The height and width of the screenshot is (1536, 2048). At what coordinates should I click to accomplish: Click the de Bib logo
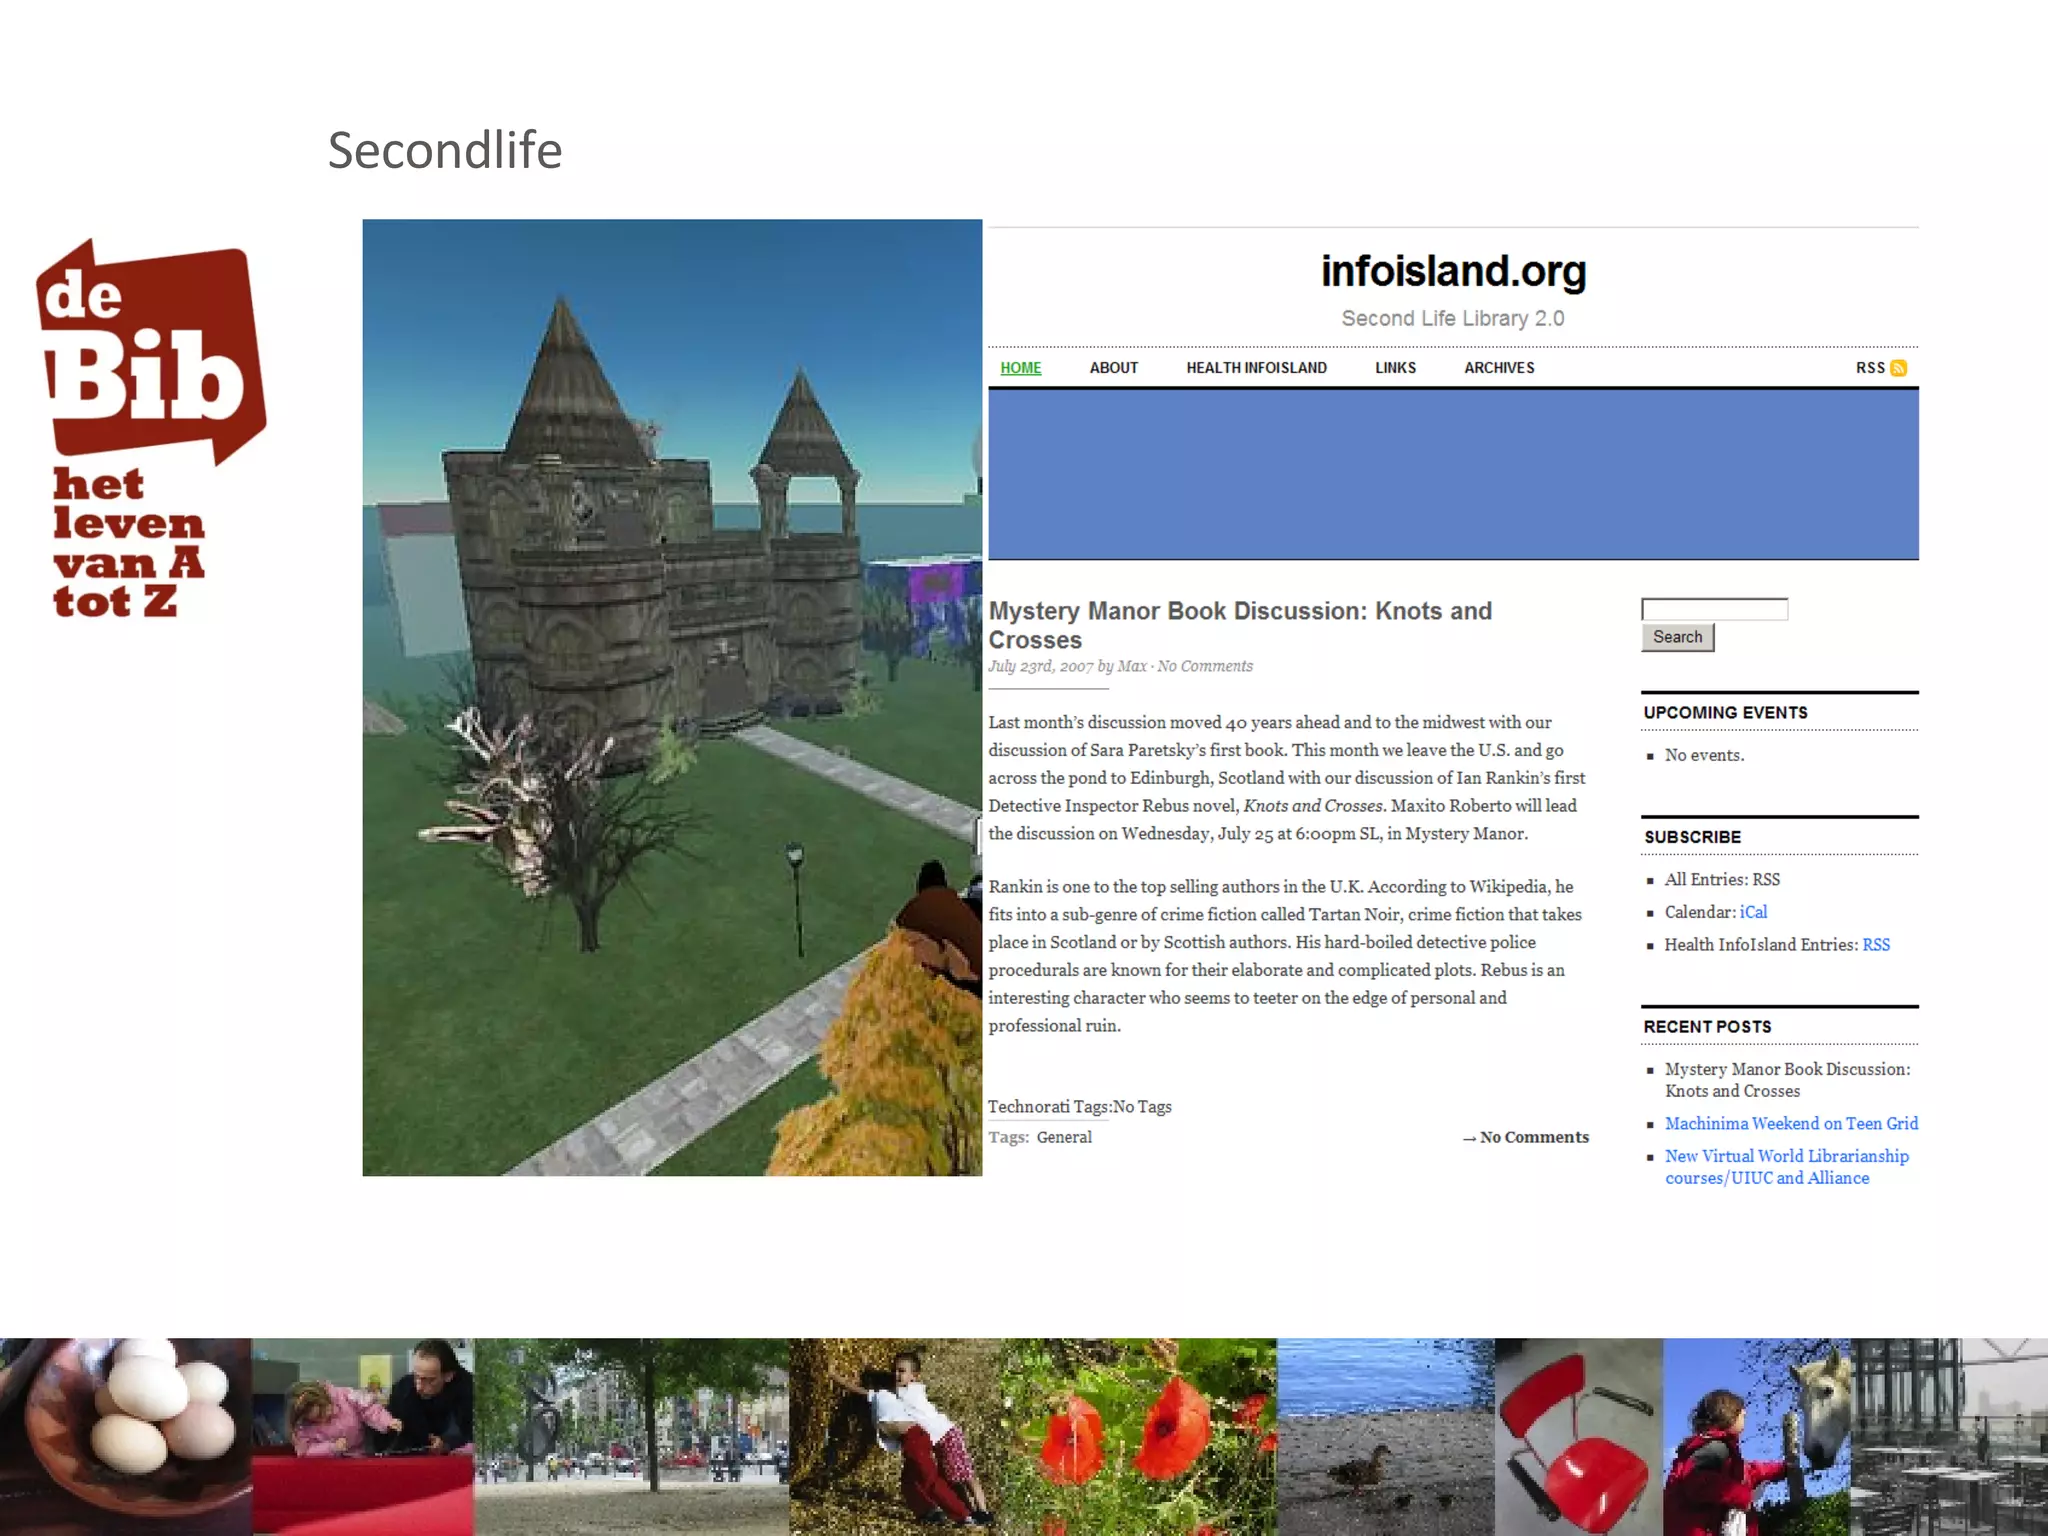pyautogui.click(x=151, y=352)
